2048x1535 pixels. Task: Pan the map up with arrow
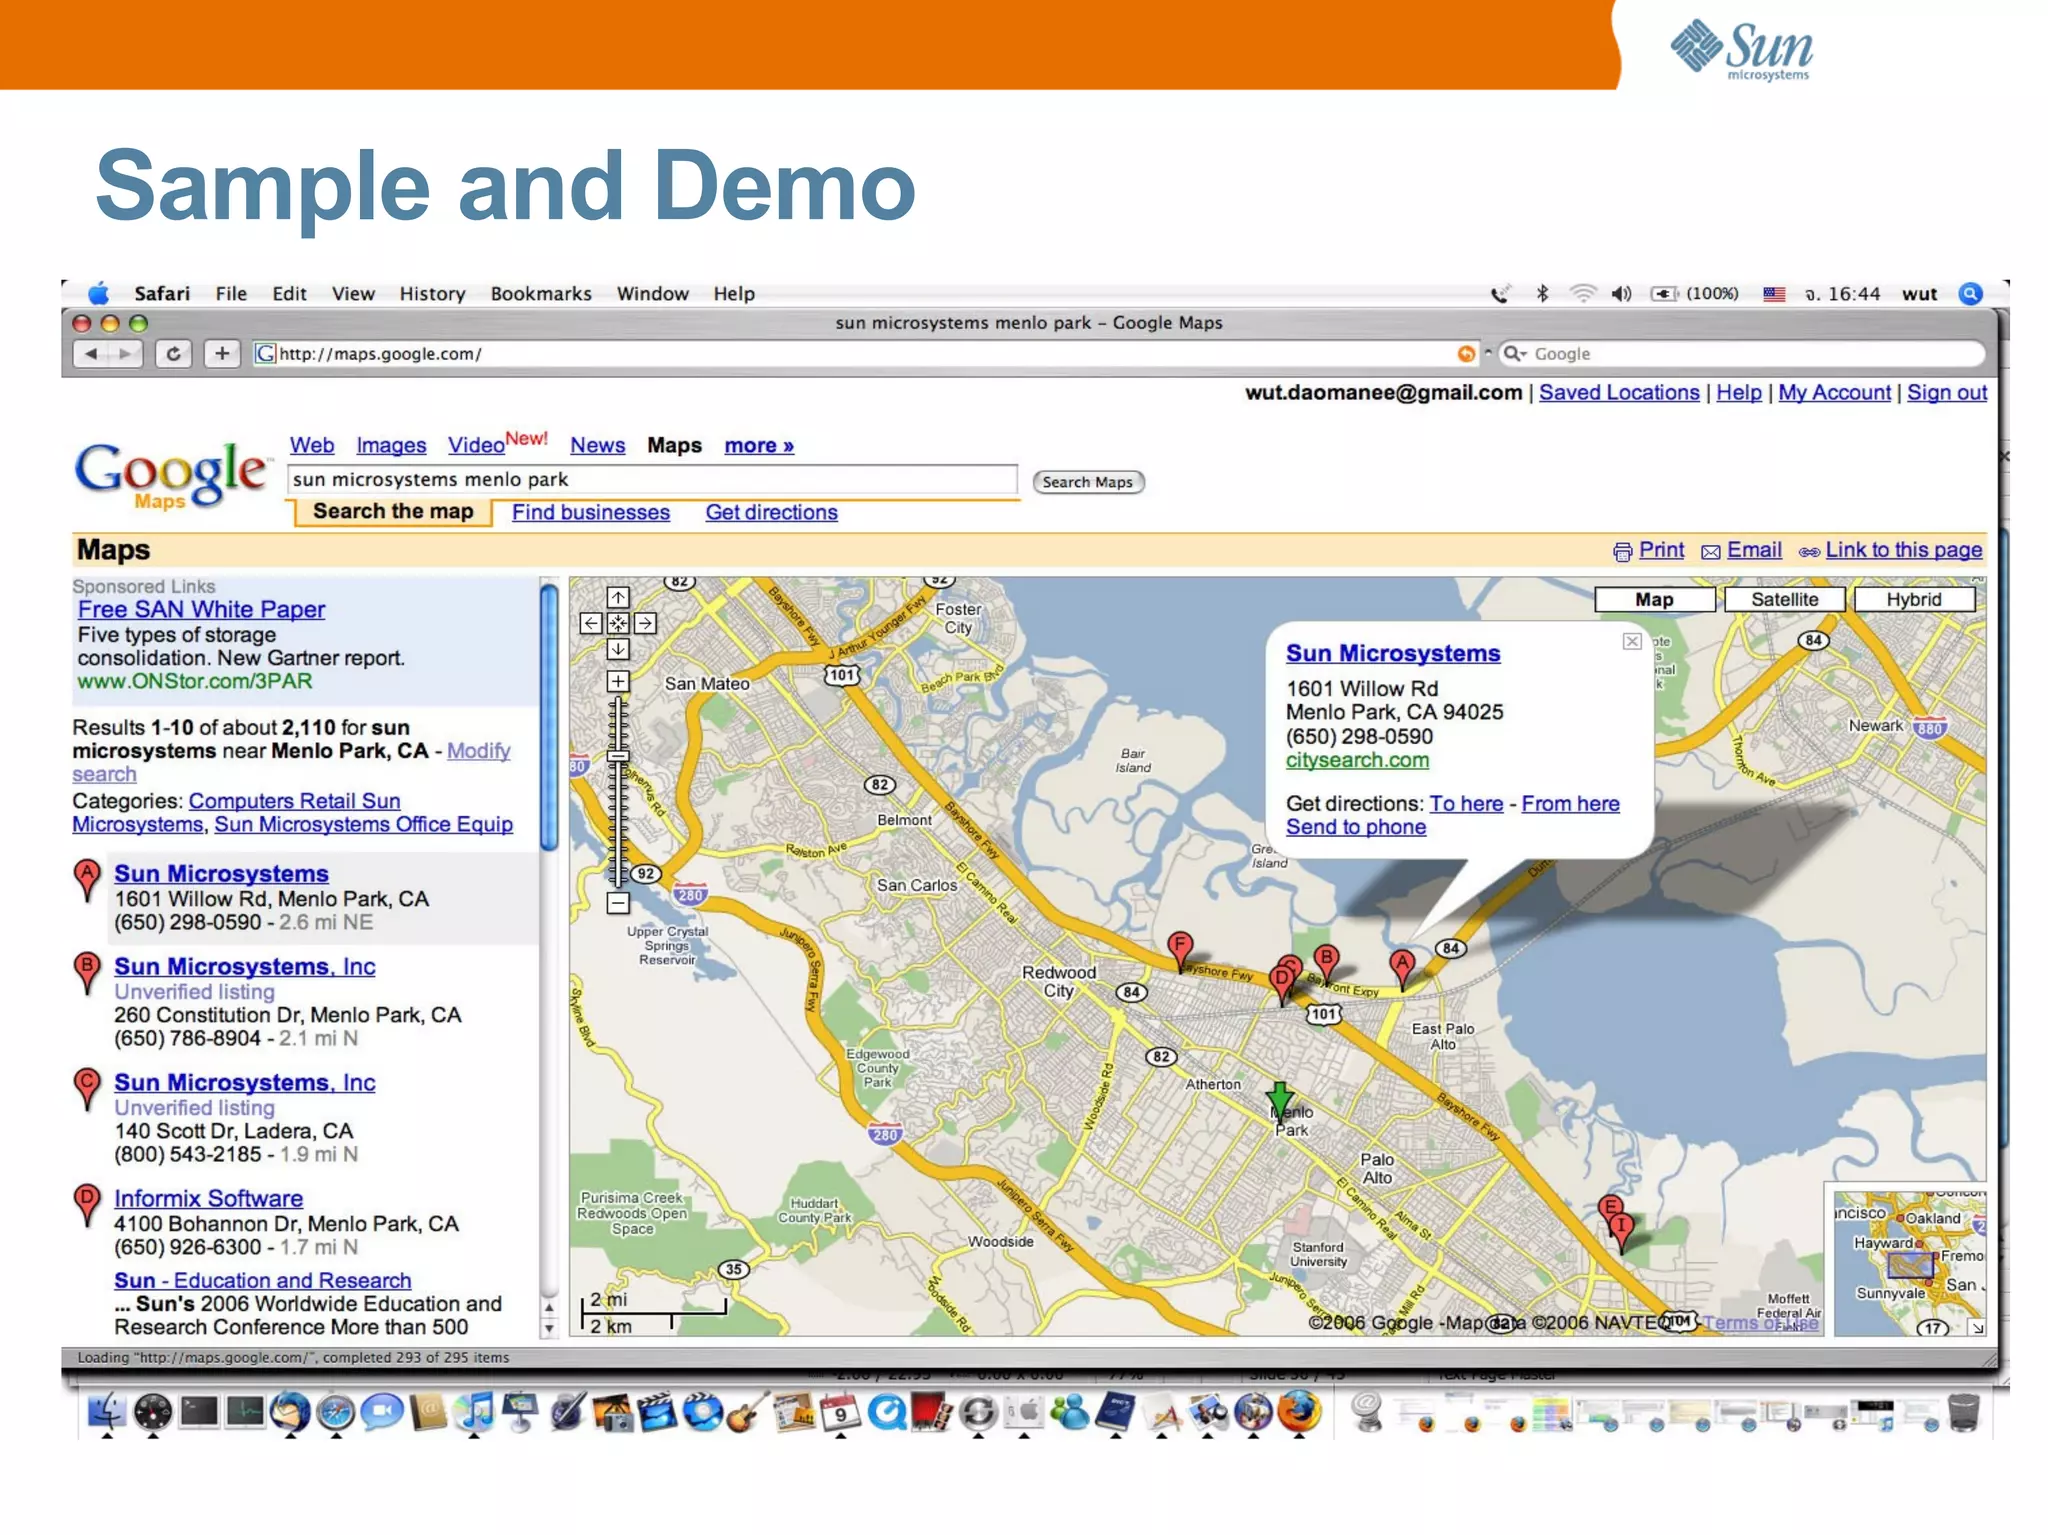point(618,598)
